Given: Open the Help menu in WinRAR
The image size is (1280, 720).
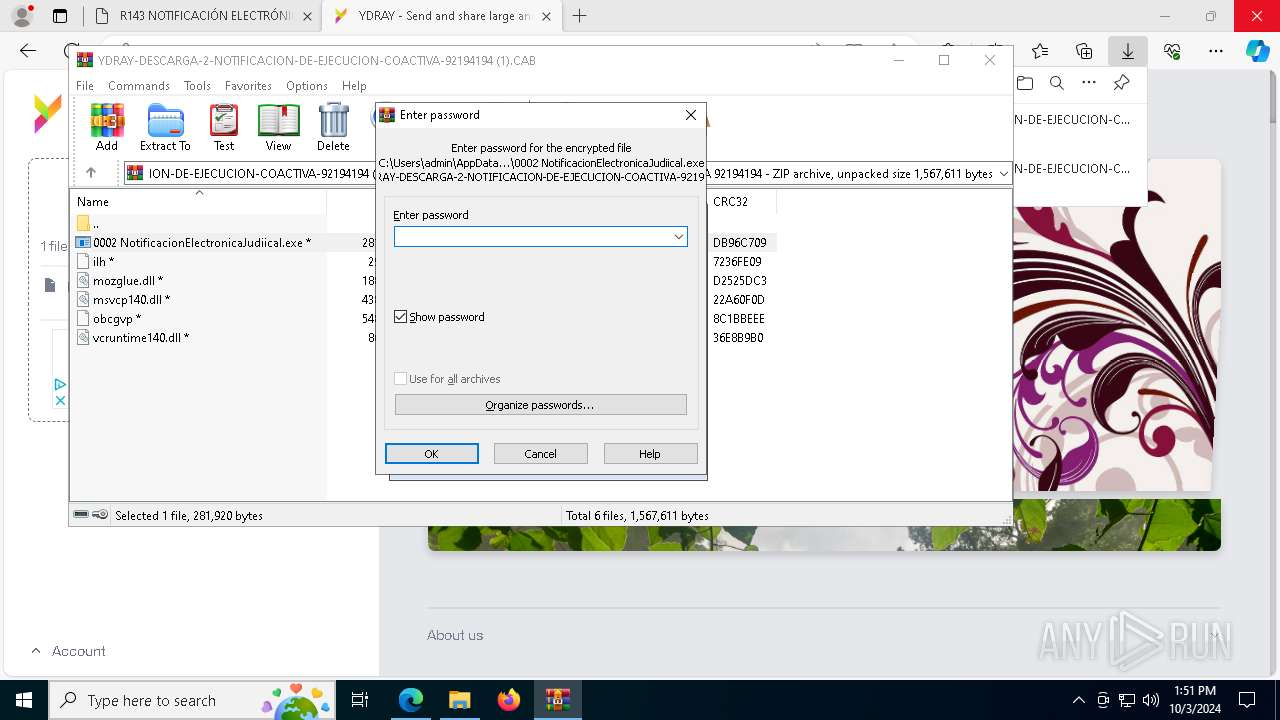Looking at the screenshot, I should coord(354,86).
